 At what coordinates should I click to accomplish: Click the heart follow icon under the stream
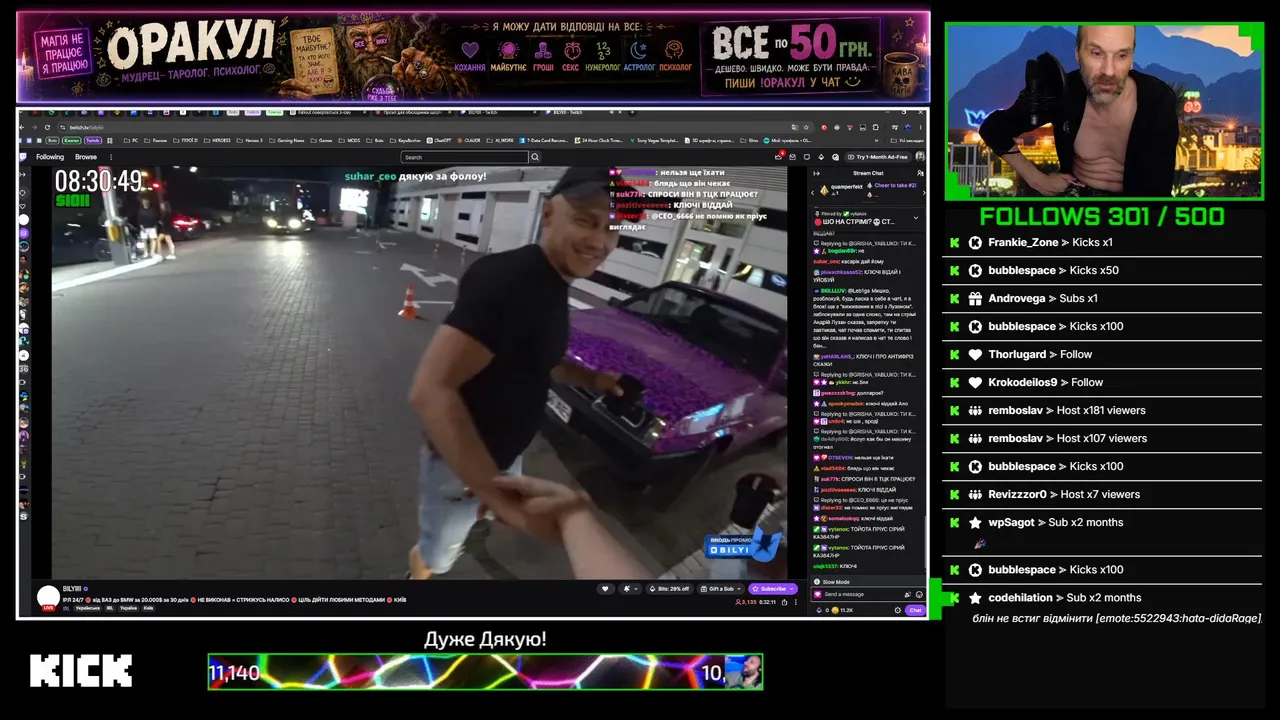pyautogui.click(x=605, y=589)
